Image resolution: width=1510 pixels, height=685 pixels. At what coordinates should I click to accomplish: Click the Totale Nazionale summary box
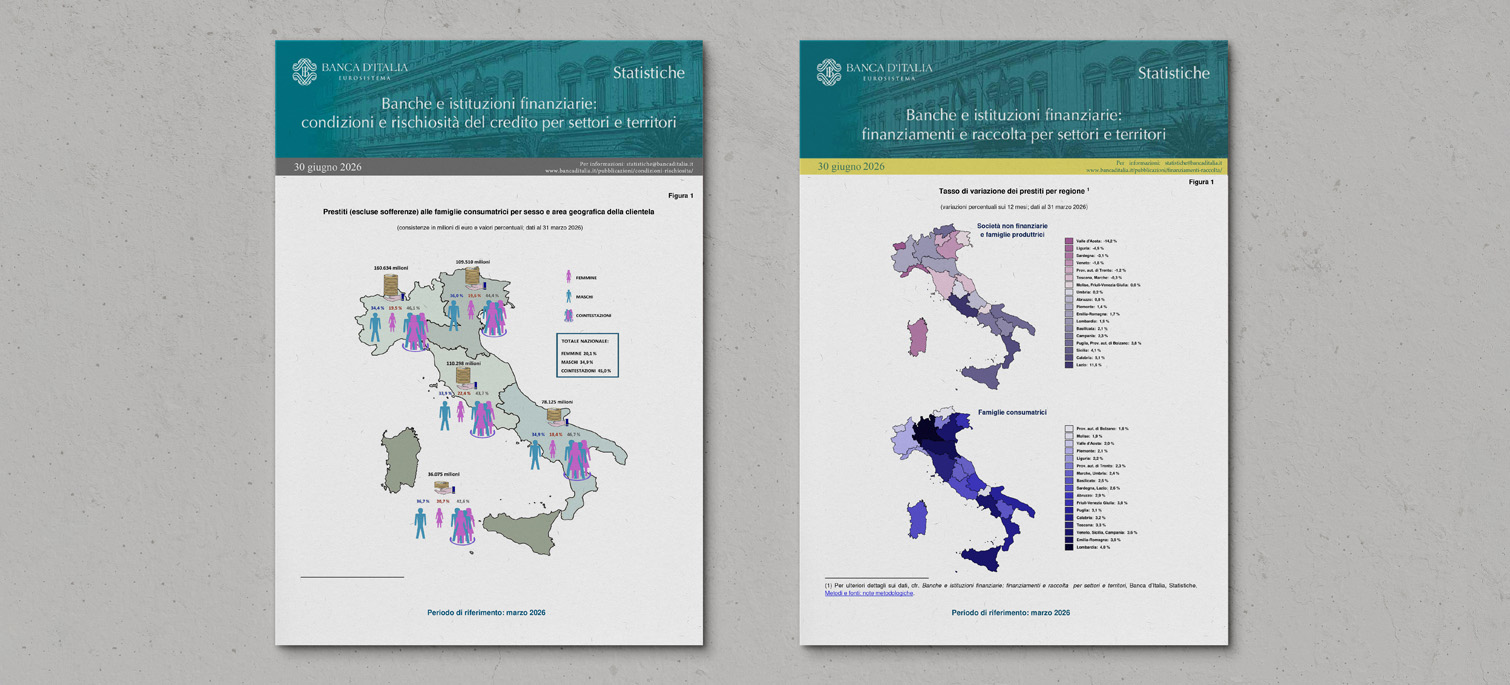(587, 355)
